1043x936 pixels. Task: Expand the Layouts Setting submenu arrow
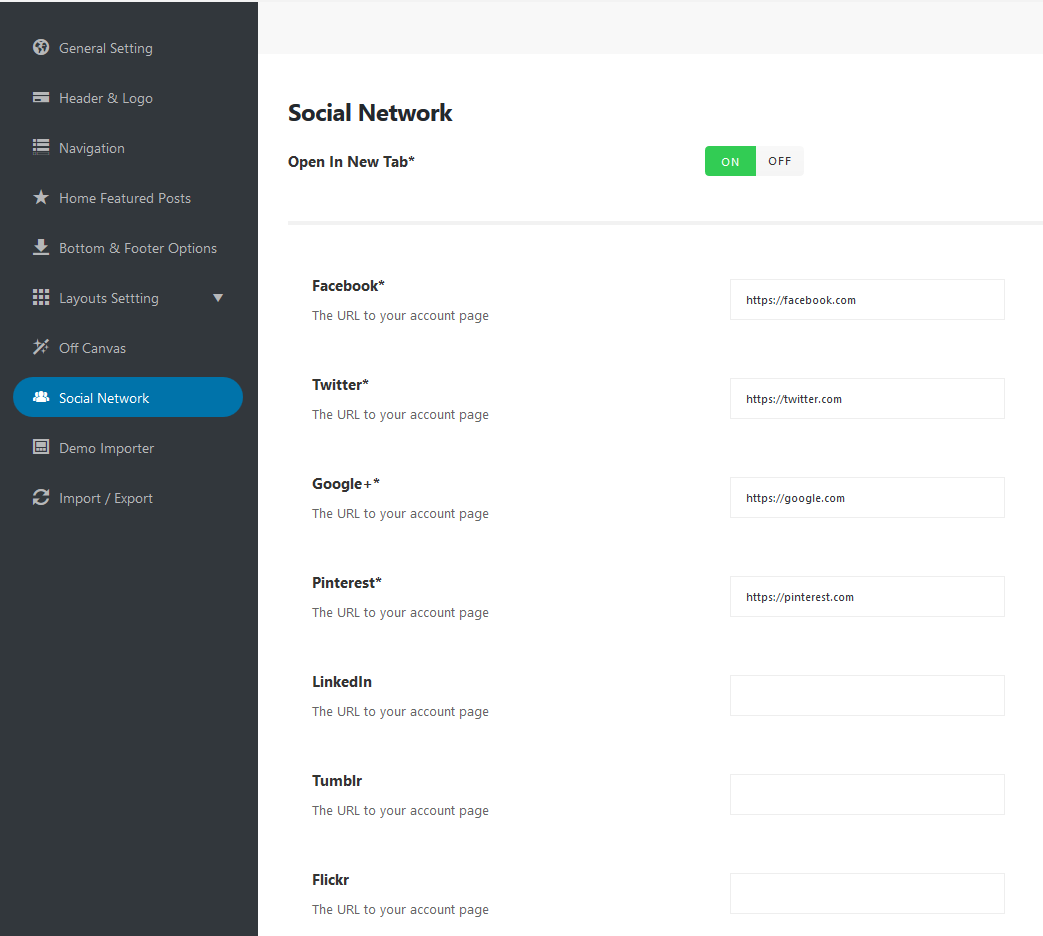pyautogui.click(x=218, y=298)
